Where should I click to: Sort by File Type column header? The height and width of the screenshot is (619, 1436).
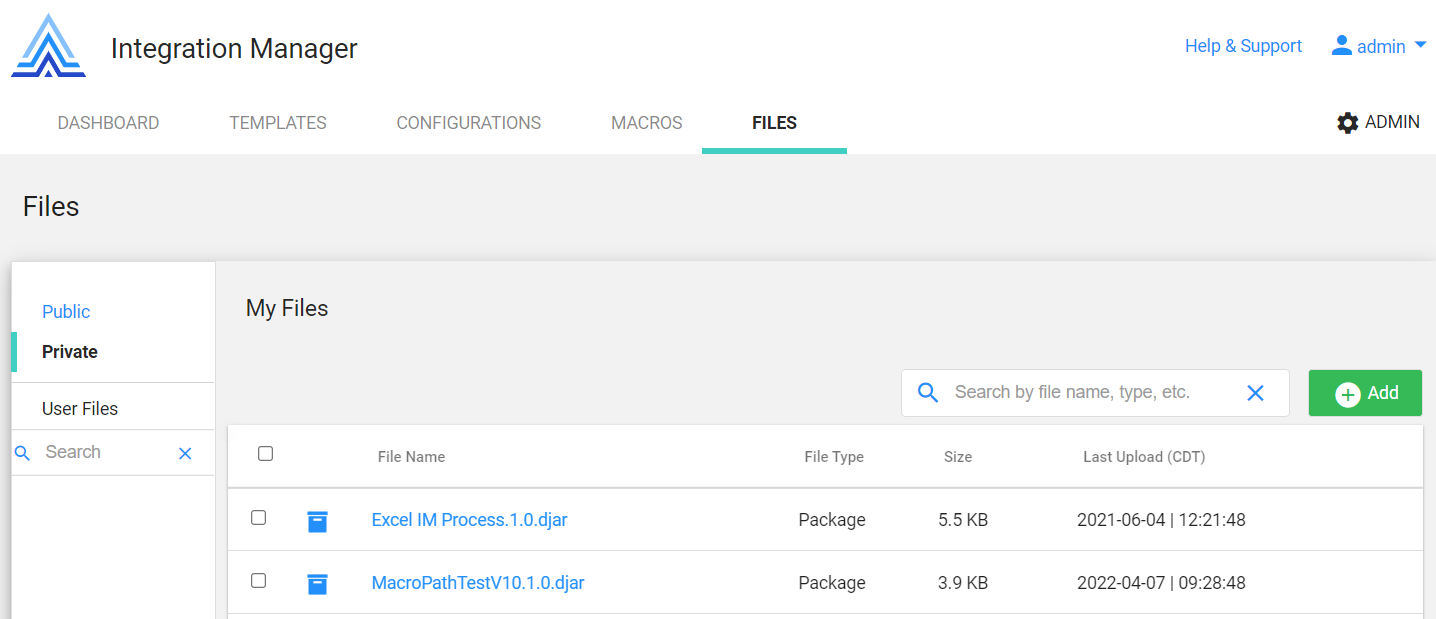pos(834,457)
